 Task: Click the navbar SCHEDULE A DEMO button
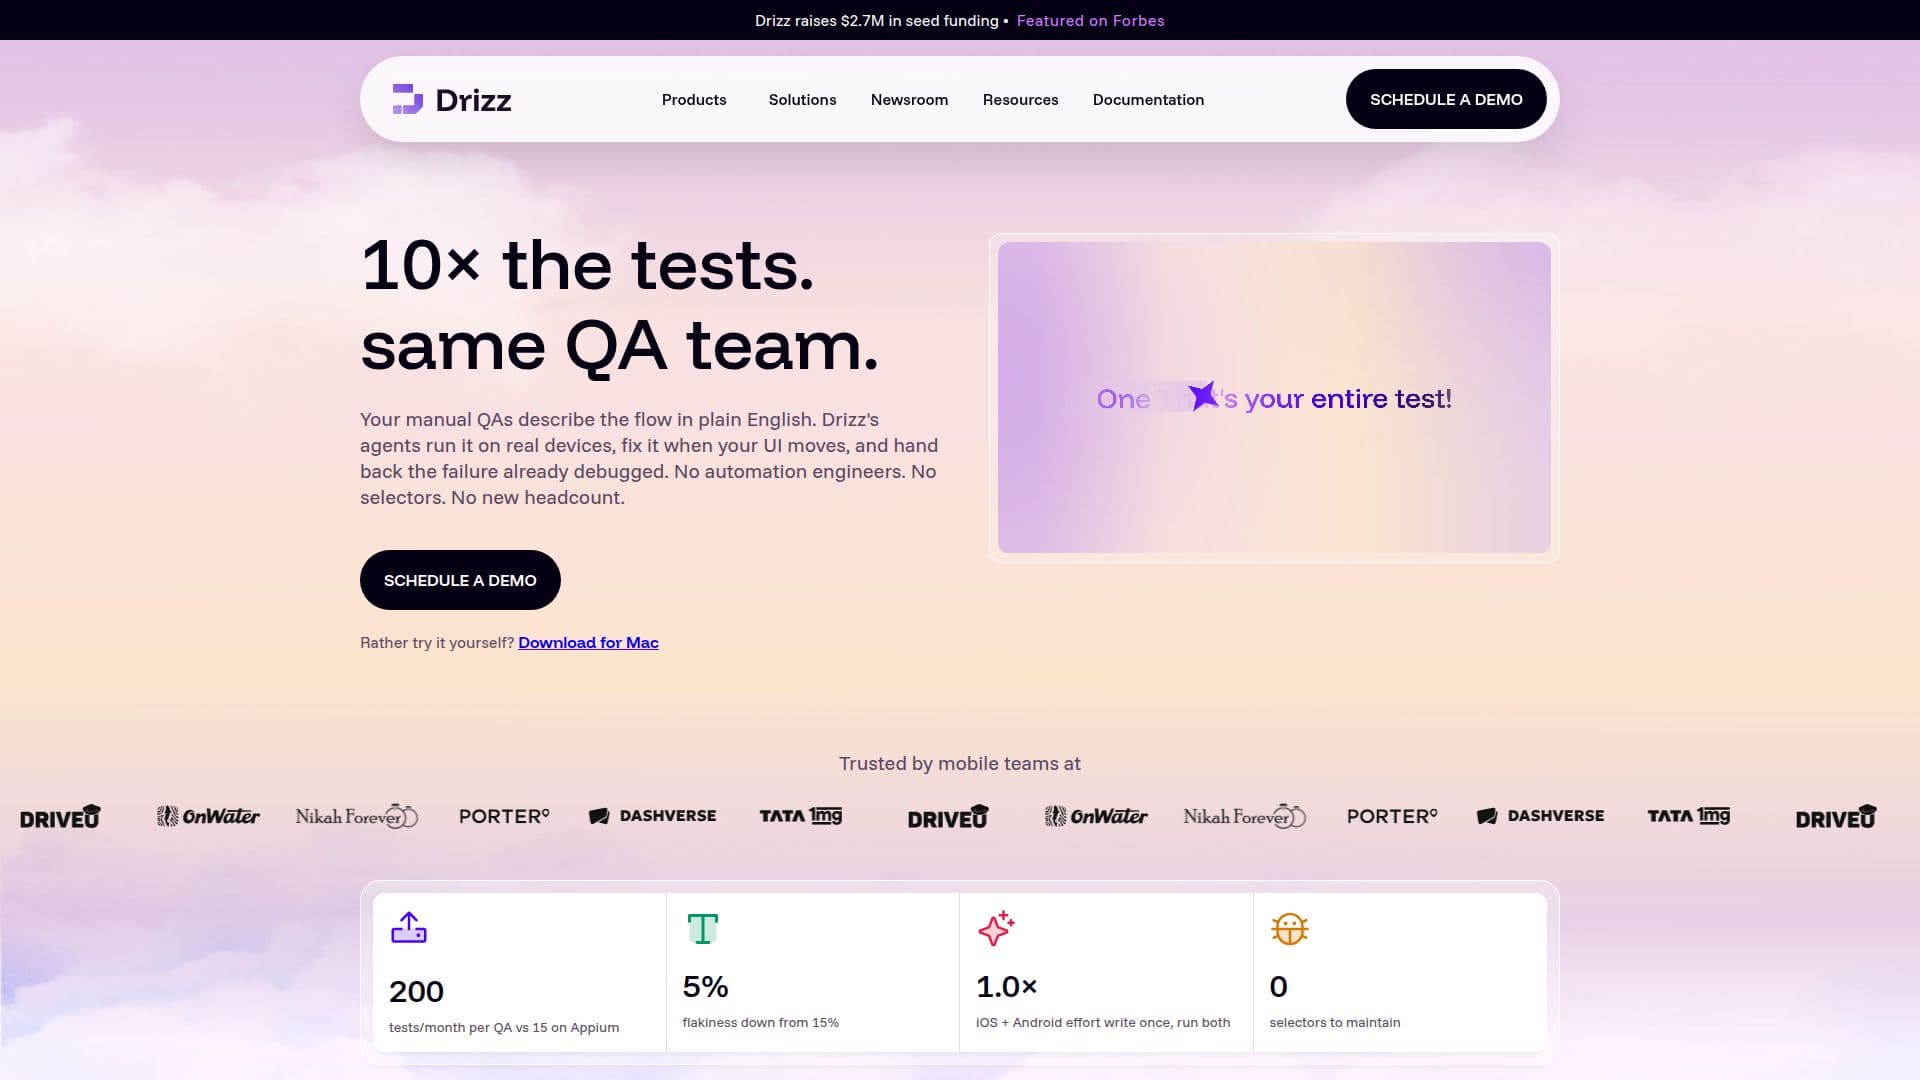click(1446, 99)
